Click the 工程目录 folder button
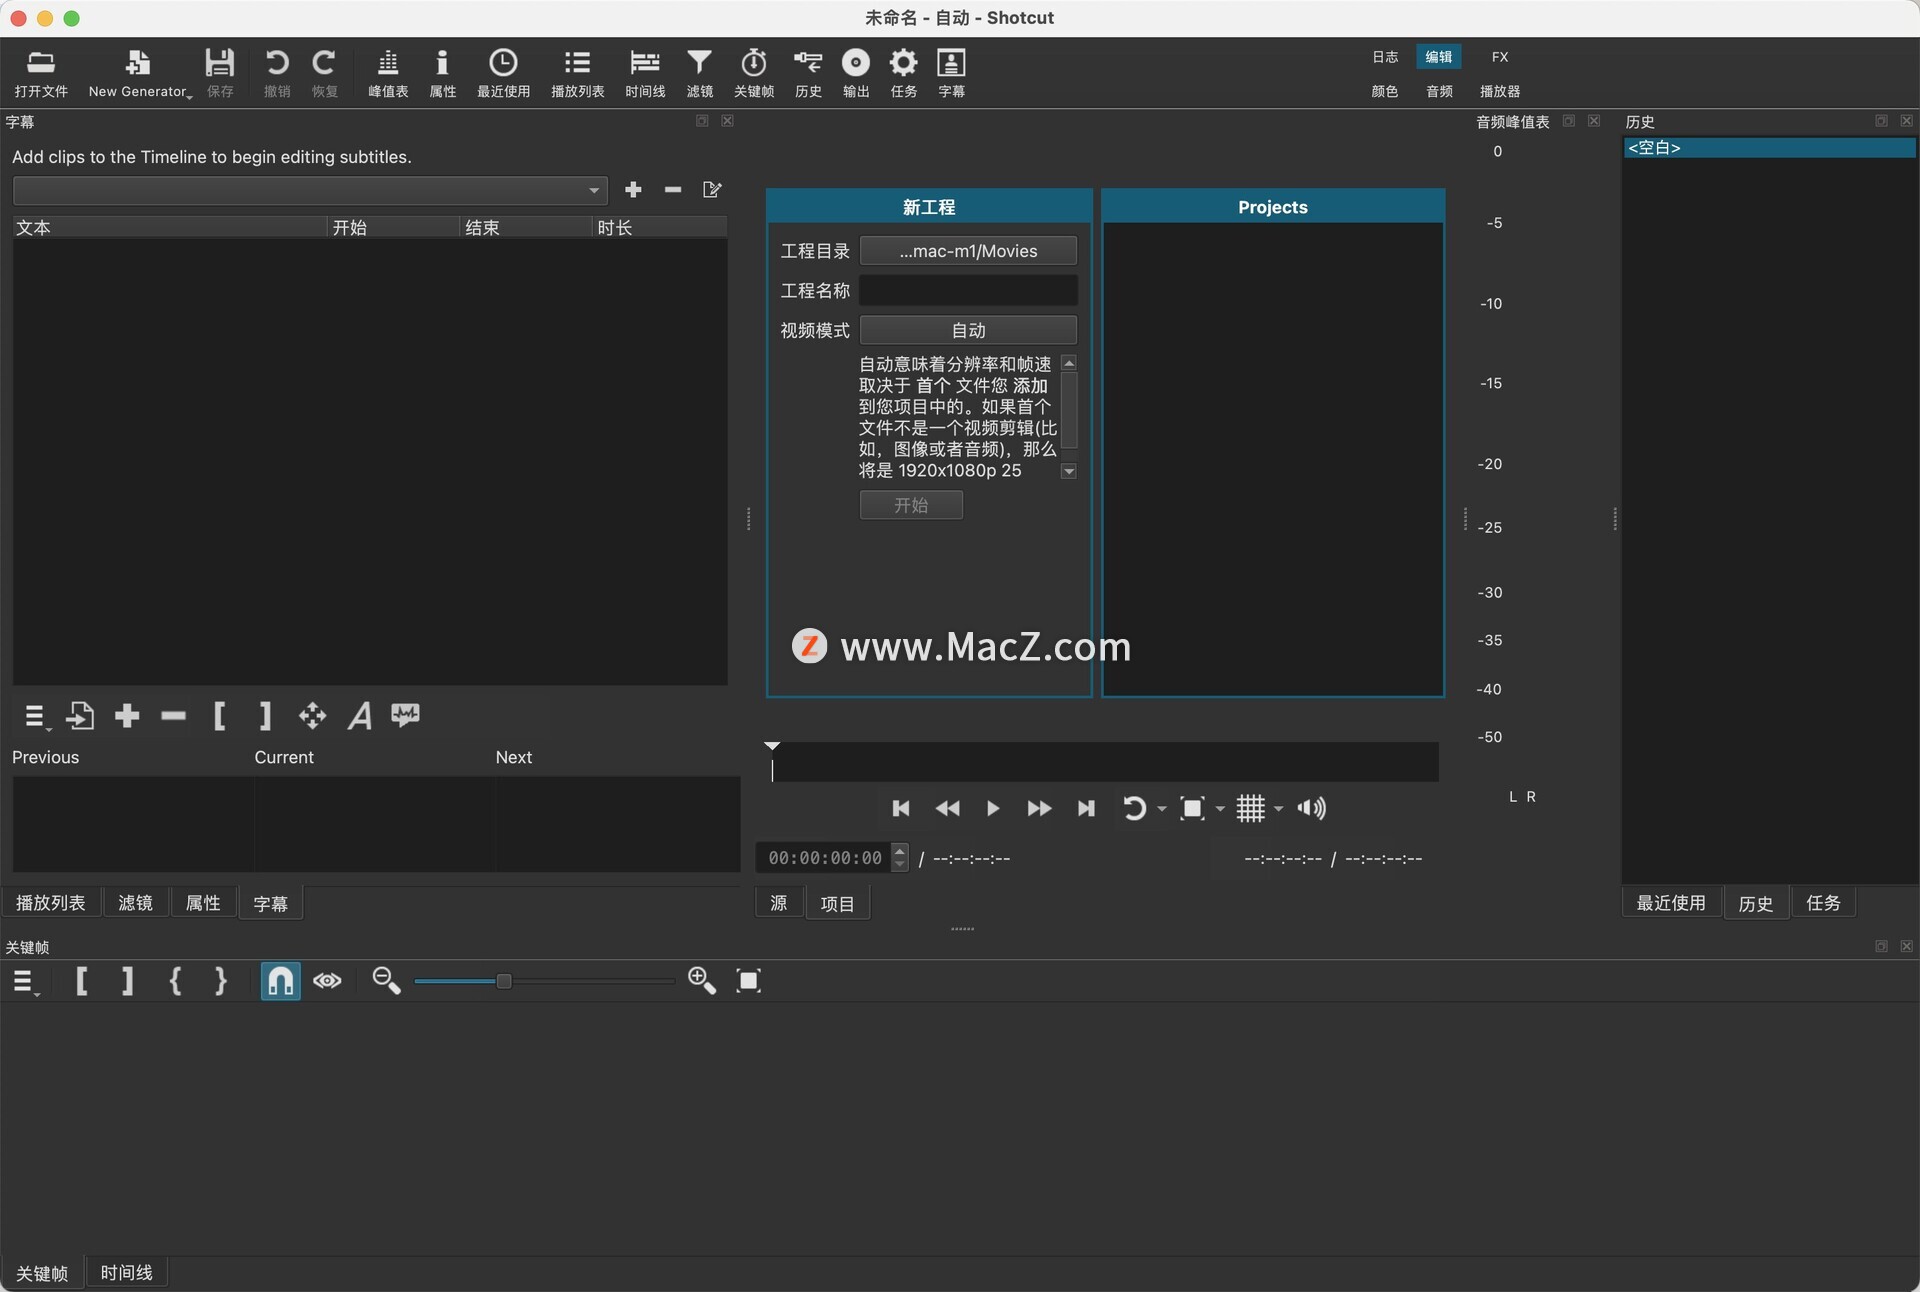Viewport: 1920px width, 1292px height. point(968,251)
